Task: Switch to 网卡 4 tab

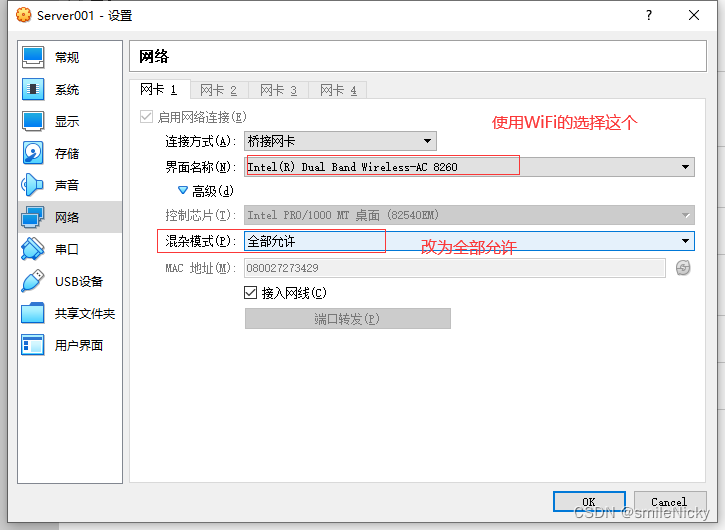Action: tap(338, 90)
